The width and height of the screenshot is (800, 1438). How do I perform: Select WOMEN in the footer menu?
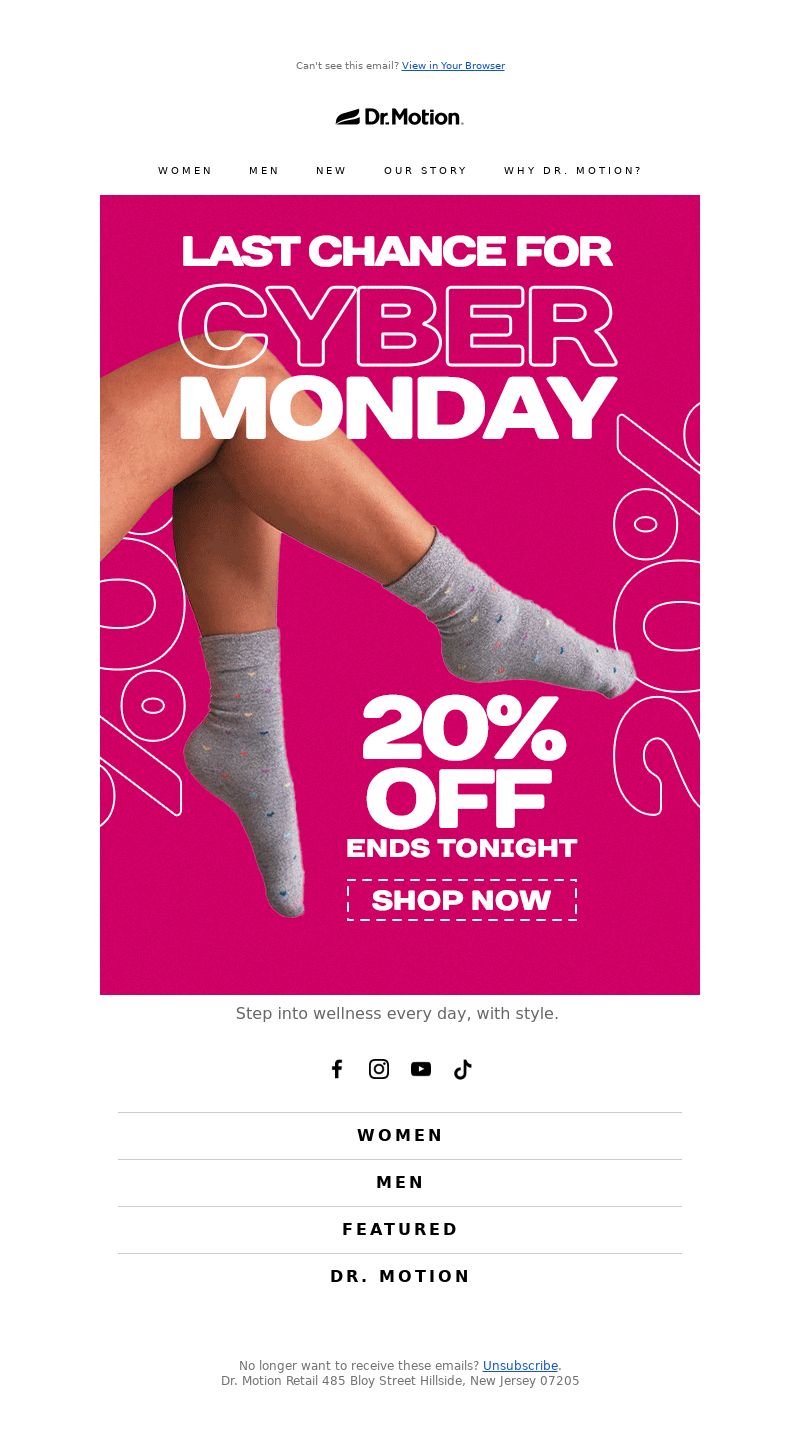[x=400, y=1136]
